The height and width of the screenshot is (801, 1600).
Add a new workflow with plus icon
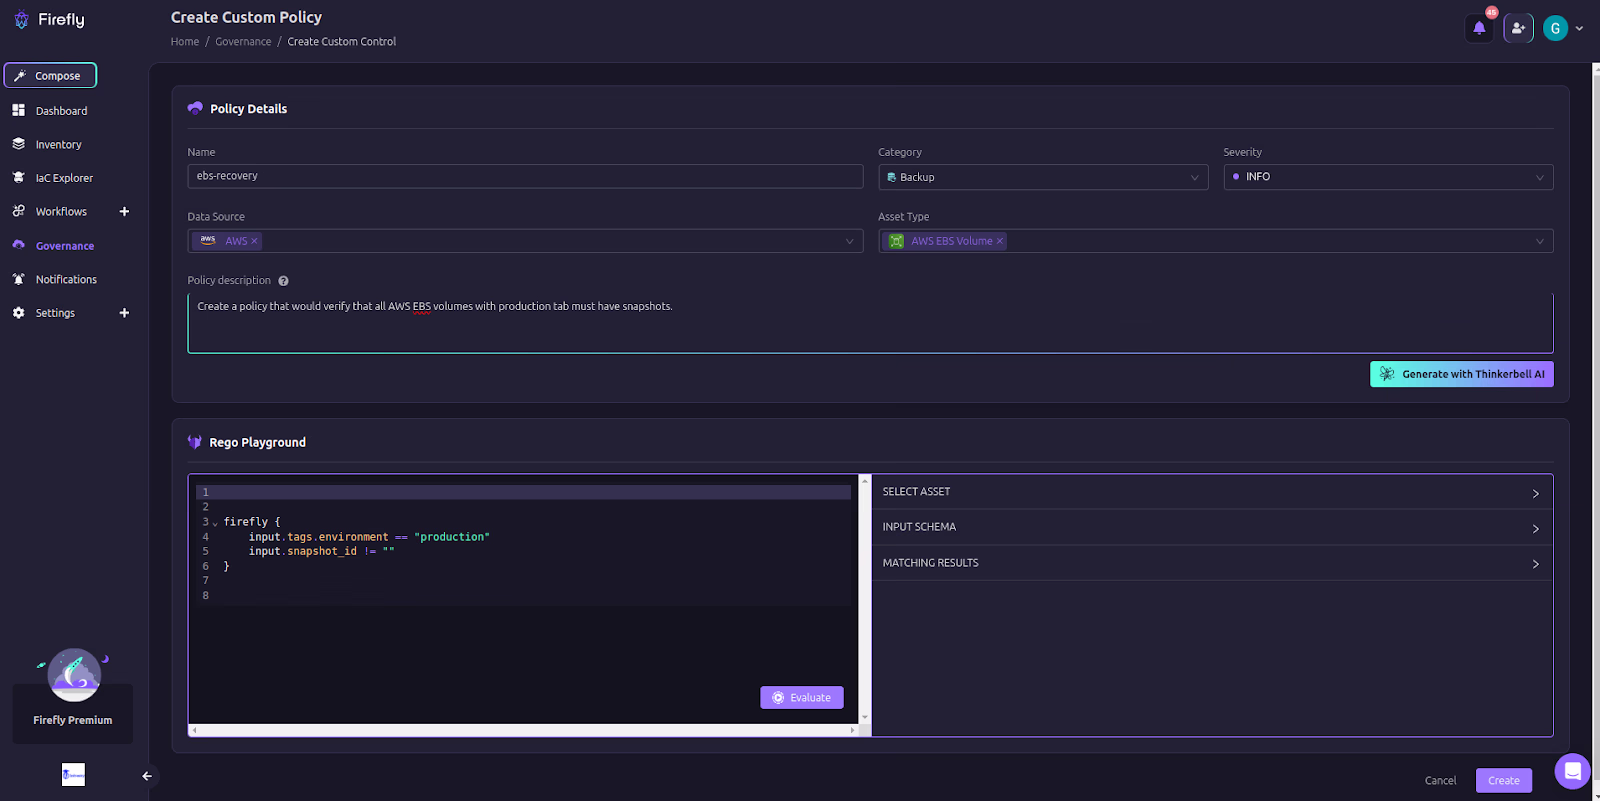tap(124, 211)
